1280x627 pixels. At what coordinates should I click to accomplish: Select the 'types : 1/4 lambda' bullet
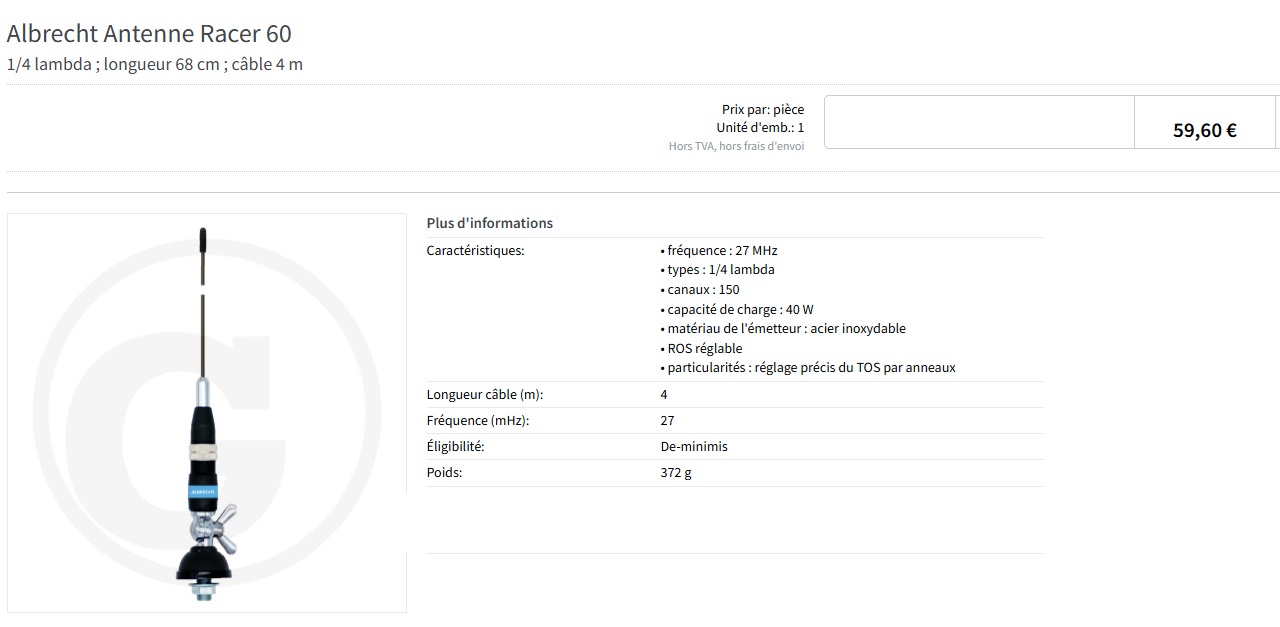[718, 270]
